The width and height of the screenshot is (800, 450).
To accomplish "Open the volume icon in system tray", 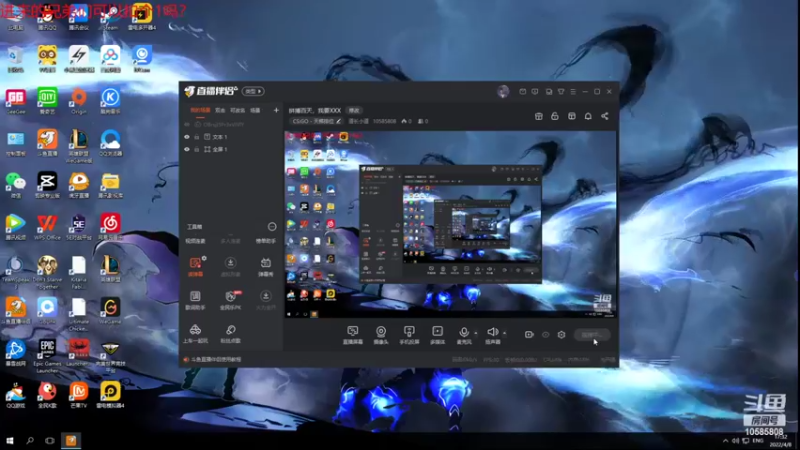I will (x=735, y=441).
